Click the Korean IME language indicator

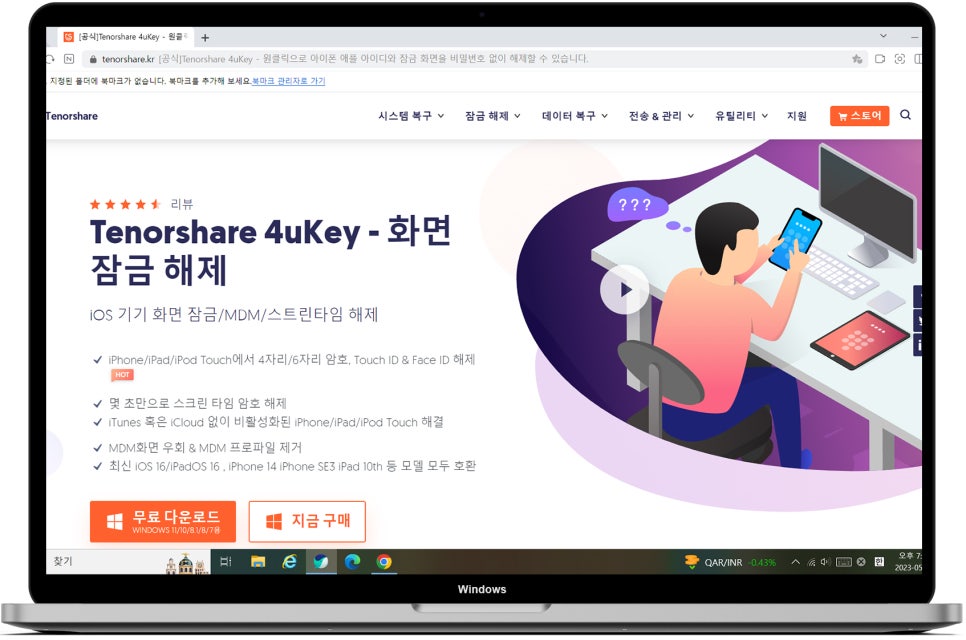[879, 561]
